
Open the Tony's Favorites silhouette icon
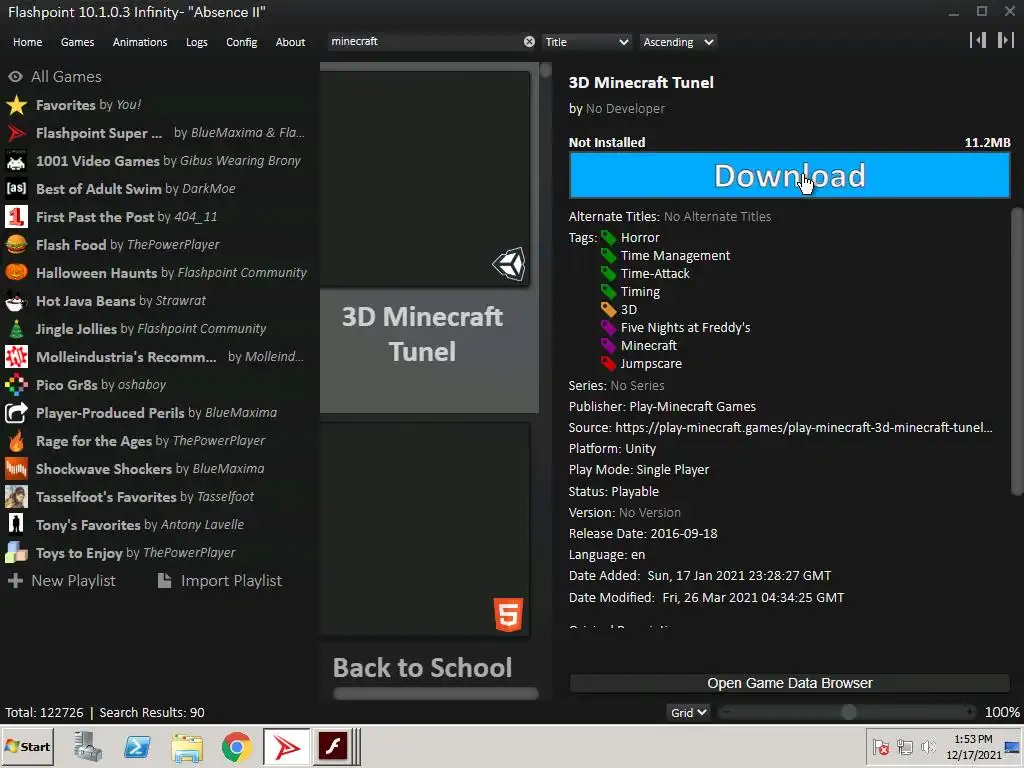coord(16,525)
